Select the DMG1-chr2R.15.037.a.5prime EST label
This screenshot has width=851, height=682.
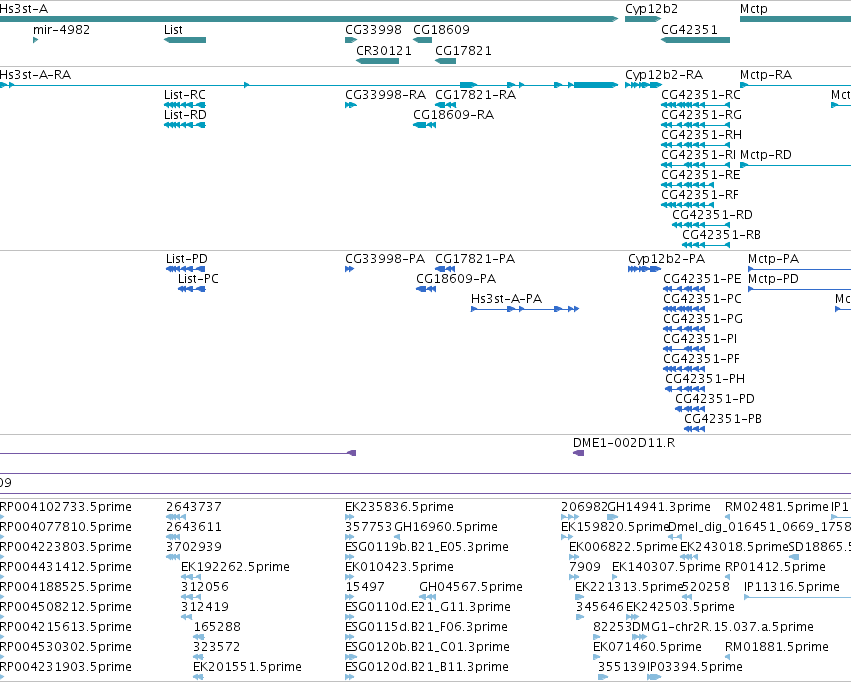pos(723,627)
